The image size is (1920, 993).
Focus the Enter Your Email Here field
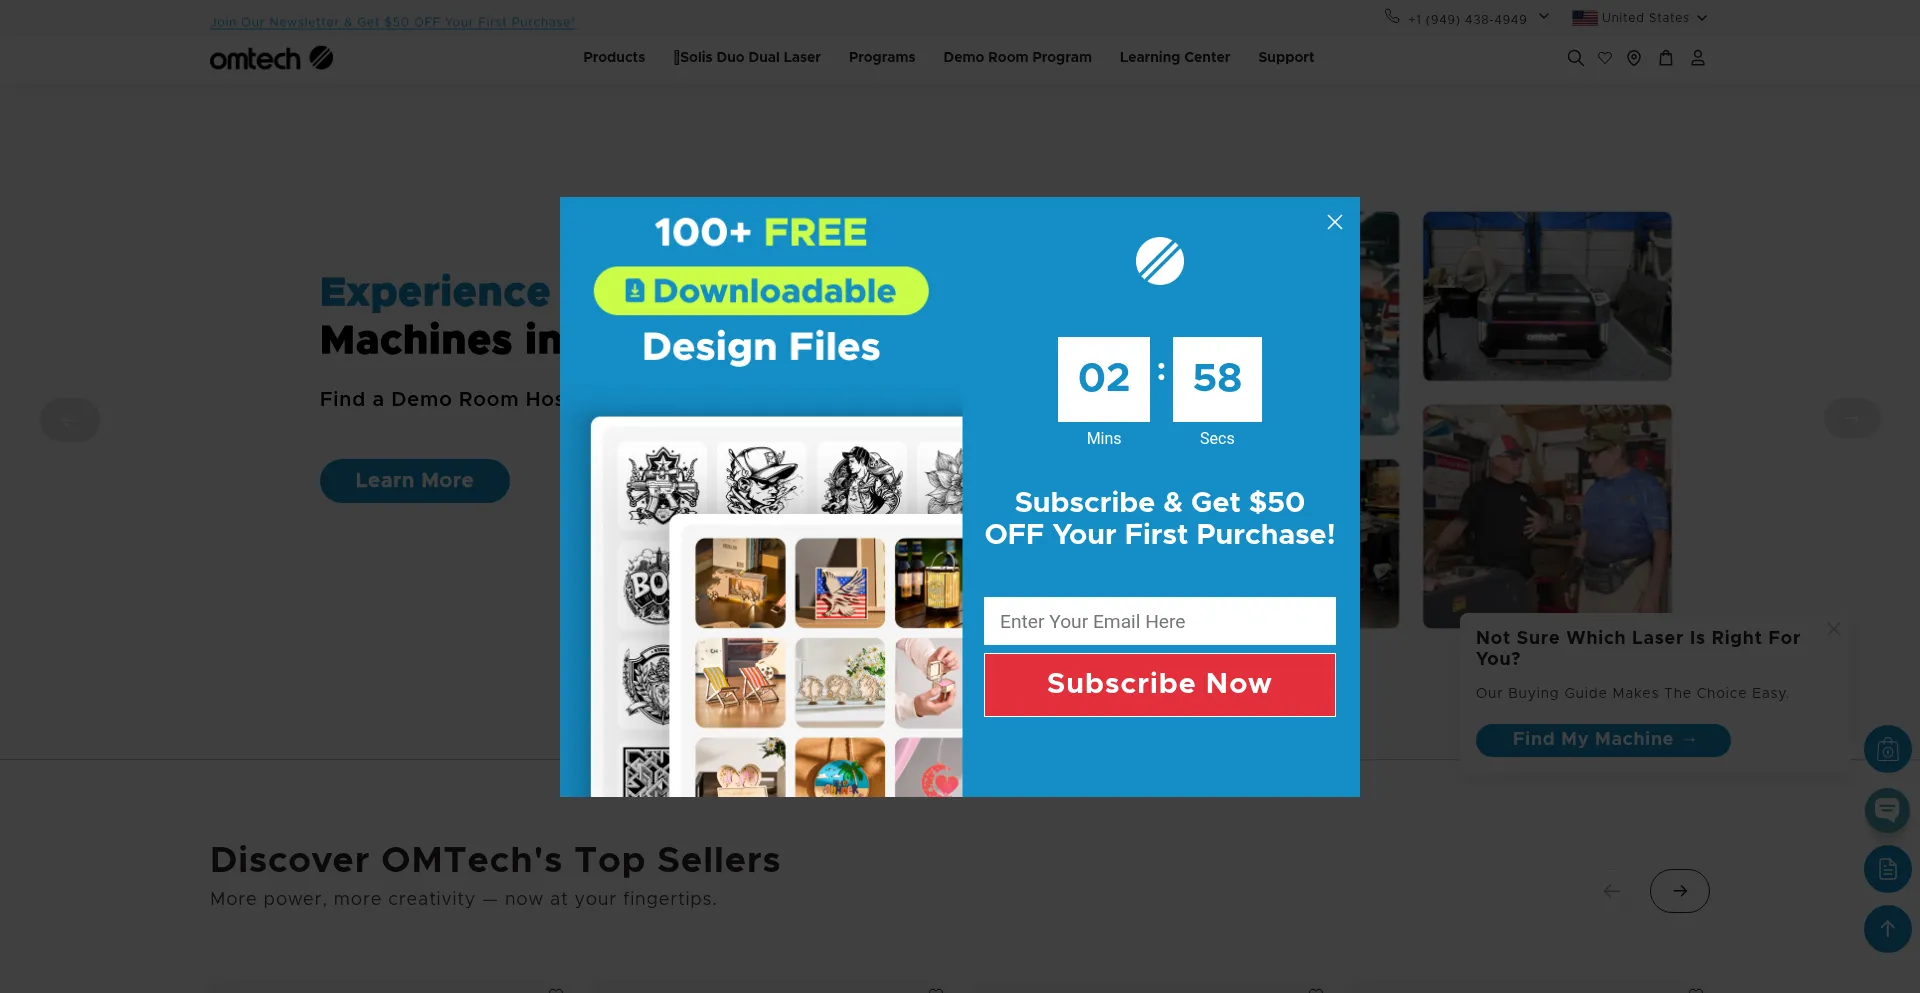(x=1160, y=621)
